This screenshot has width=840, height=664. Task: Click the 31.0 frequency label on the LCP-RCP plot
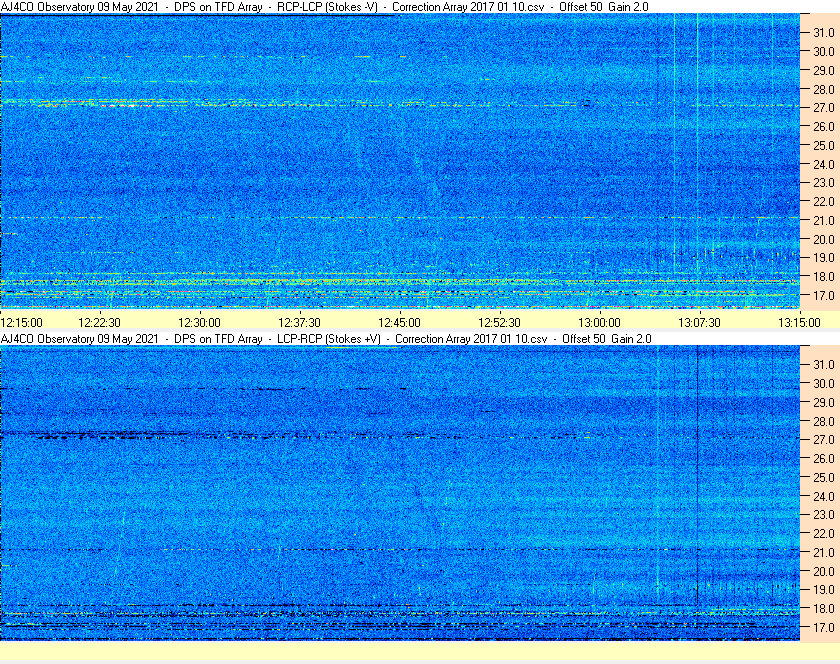pos(824,364)
